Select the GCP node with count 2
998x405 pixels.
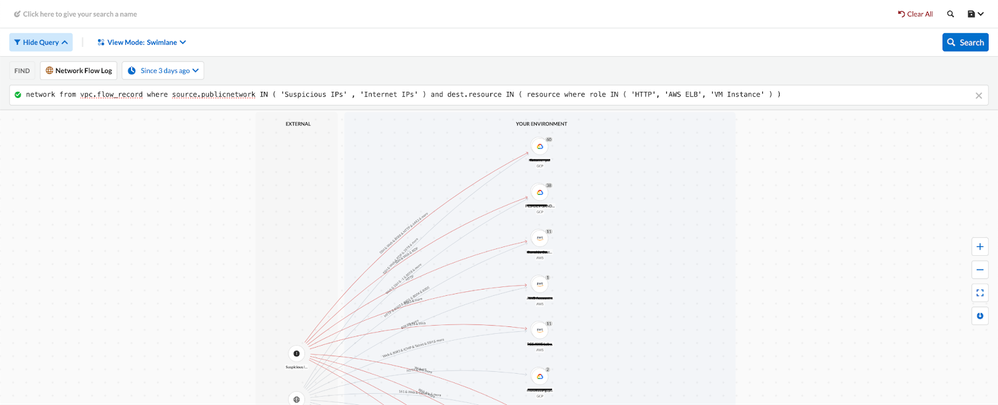point(540,376)
